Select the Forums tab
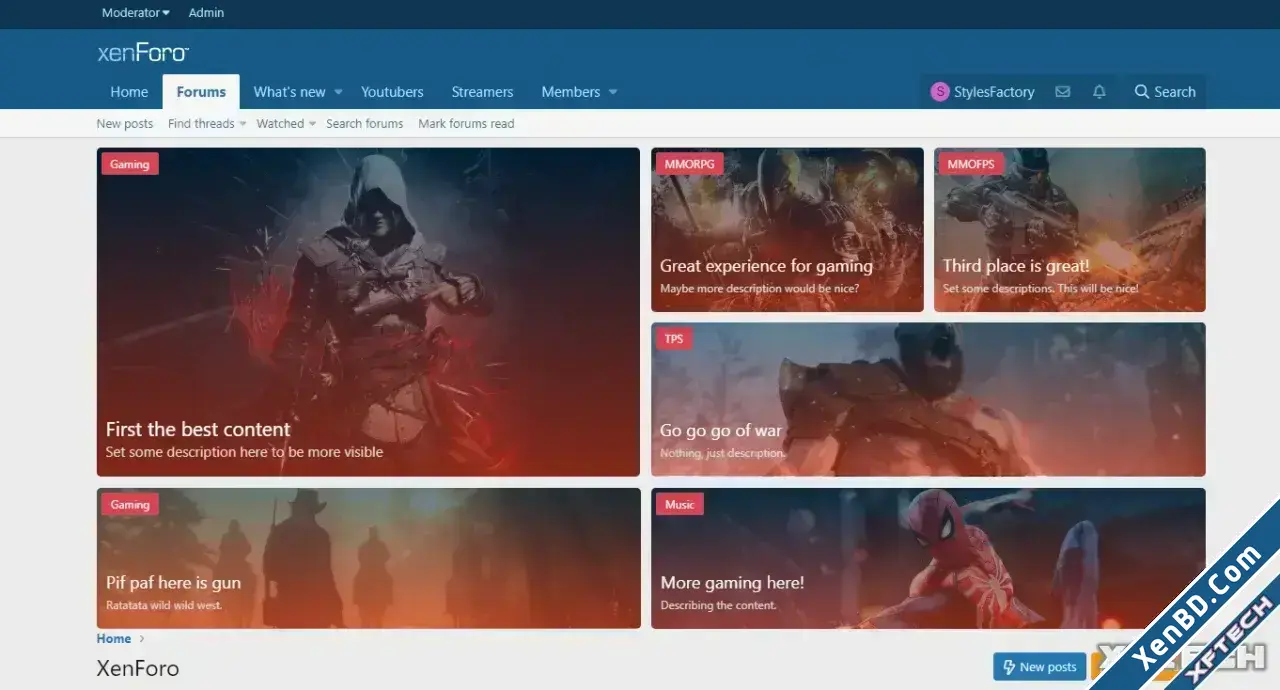The image size is (1280, 690). (201, 92)
